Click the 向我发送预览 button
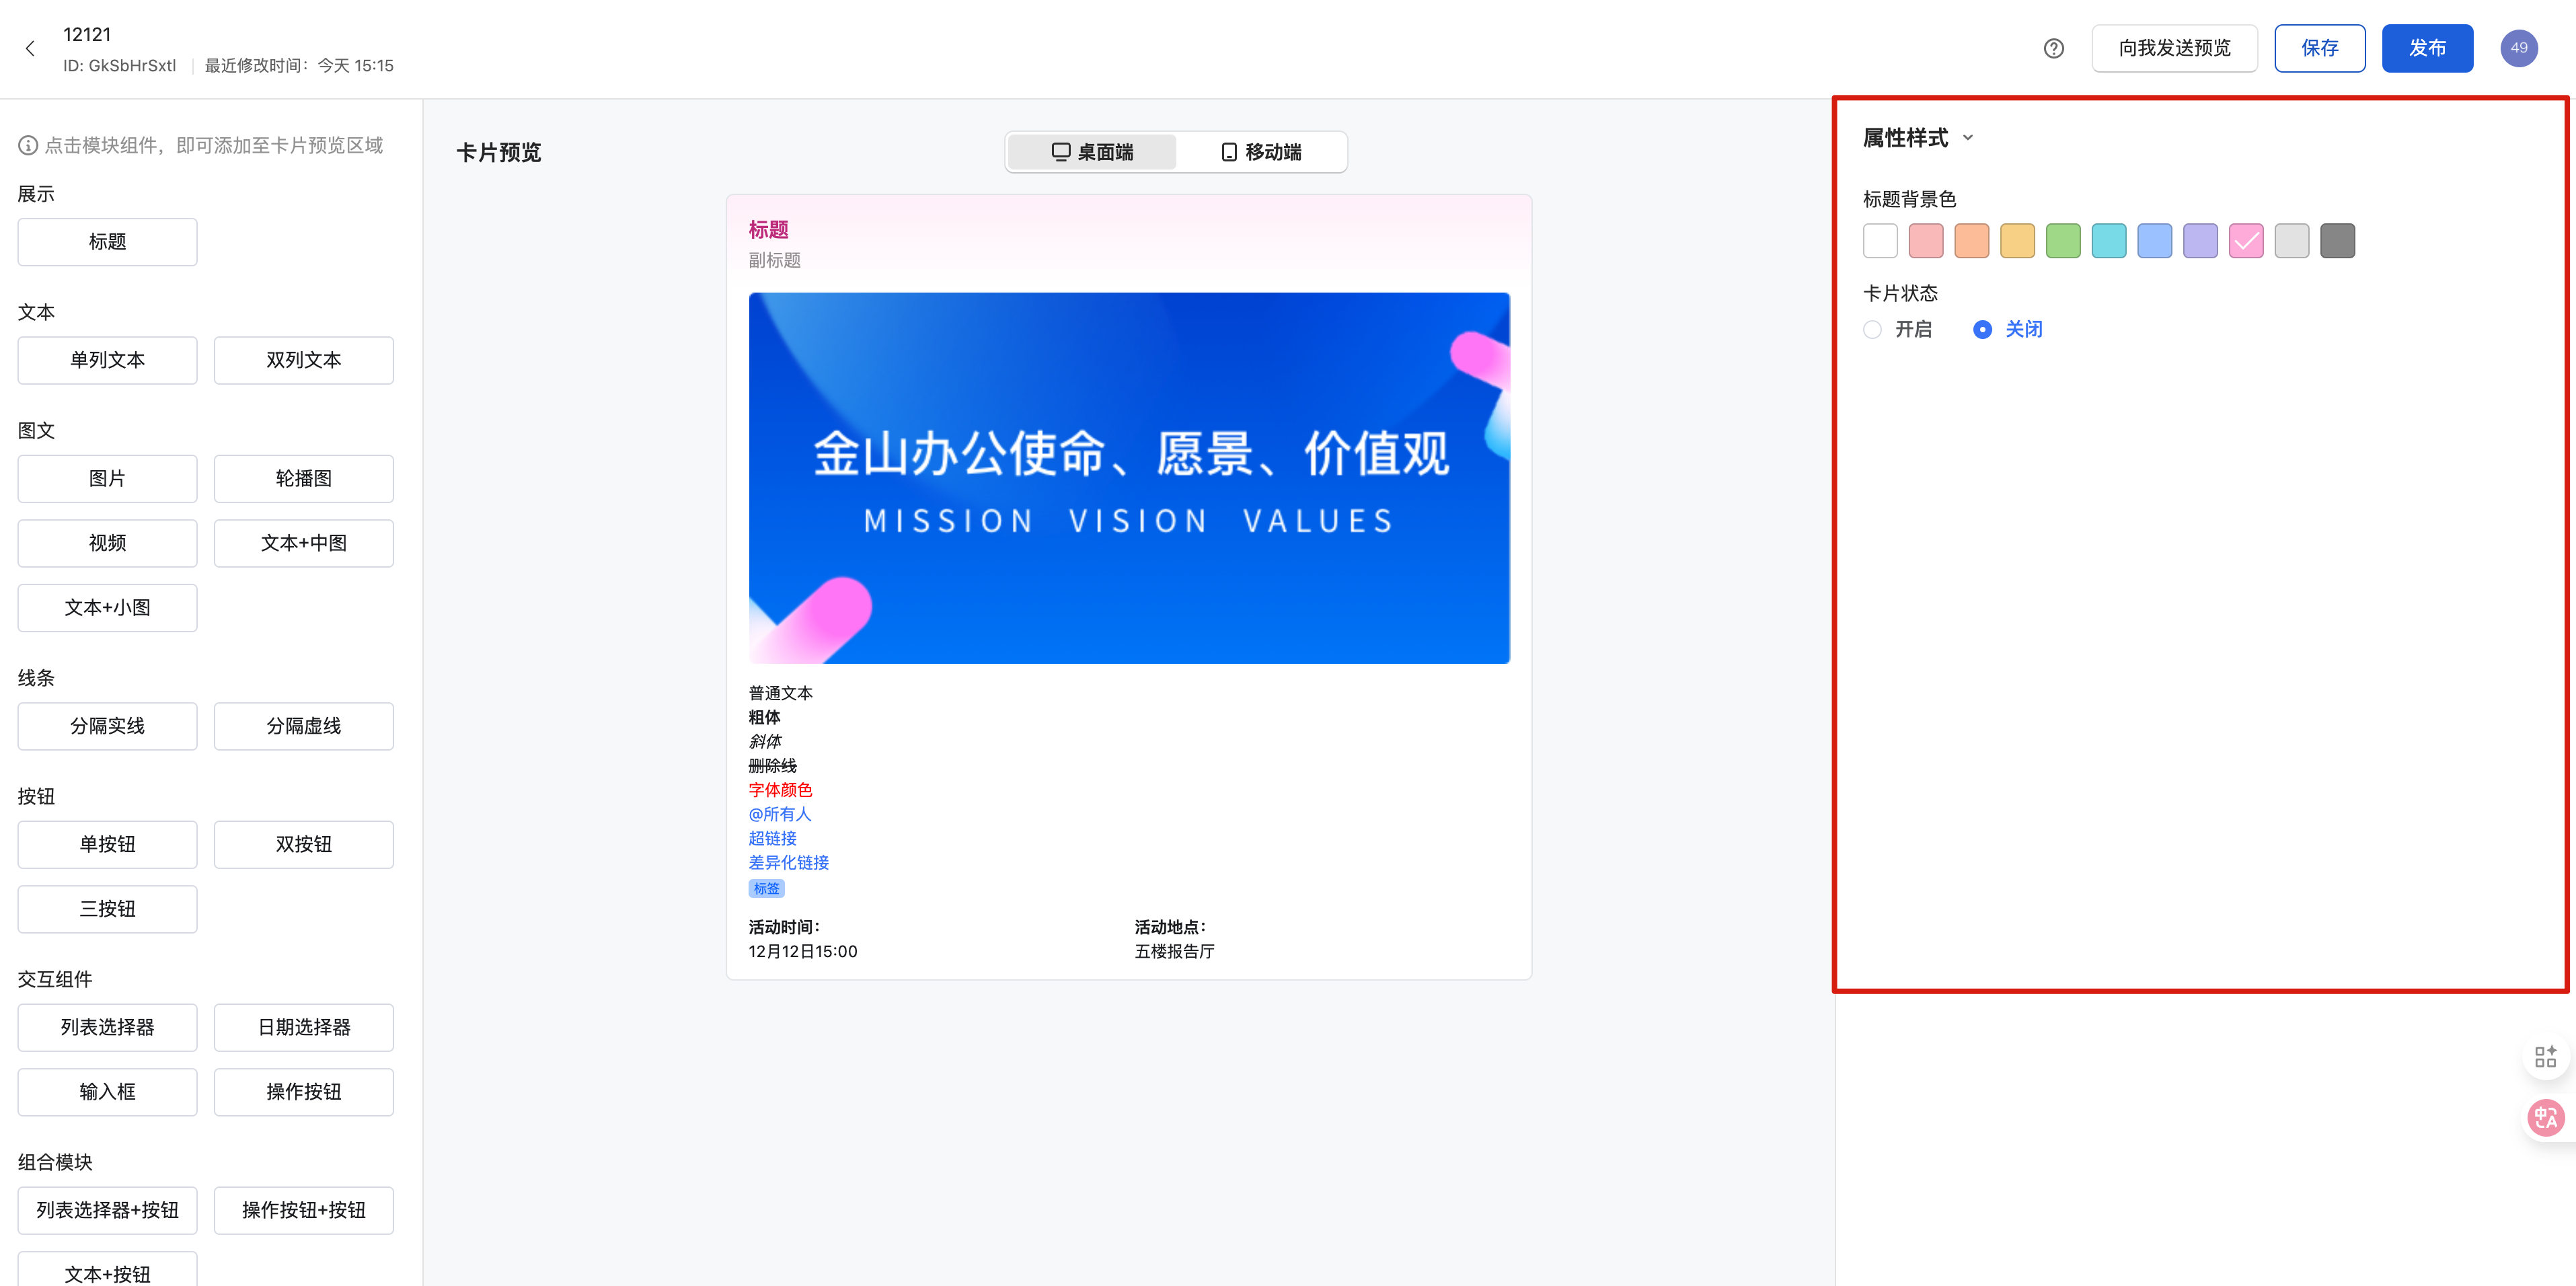The height and width of the screenshot is (1286, 2576). coord(2174,47)
